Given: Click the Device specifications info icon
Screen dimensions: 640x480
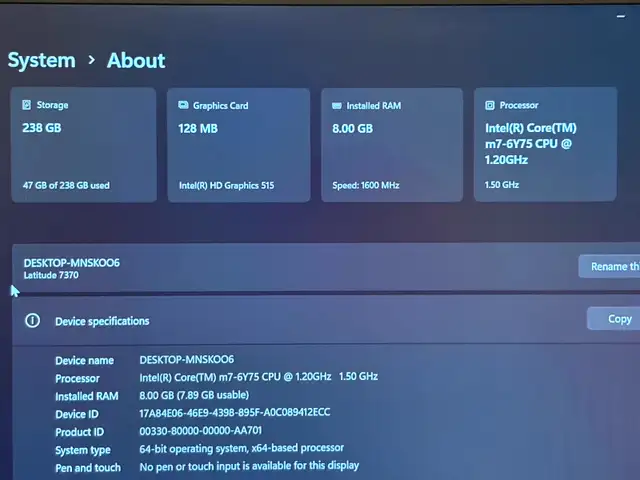Looking at the screenshot, I should 33,320.
